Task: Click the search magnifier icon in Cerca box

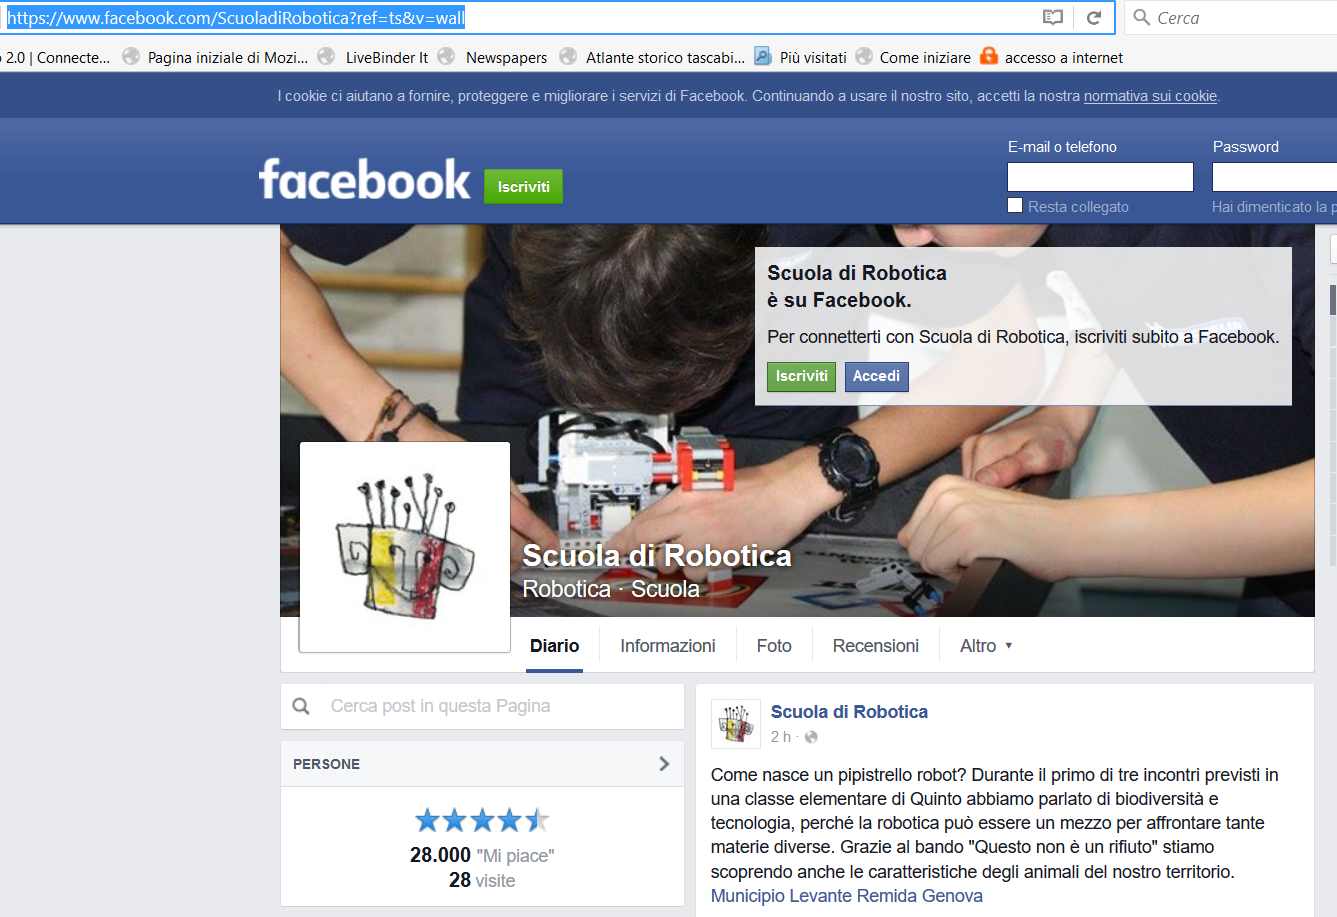Action: 1141,17
